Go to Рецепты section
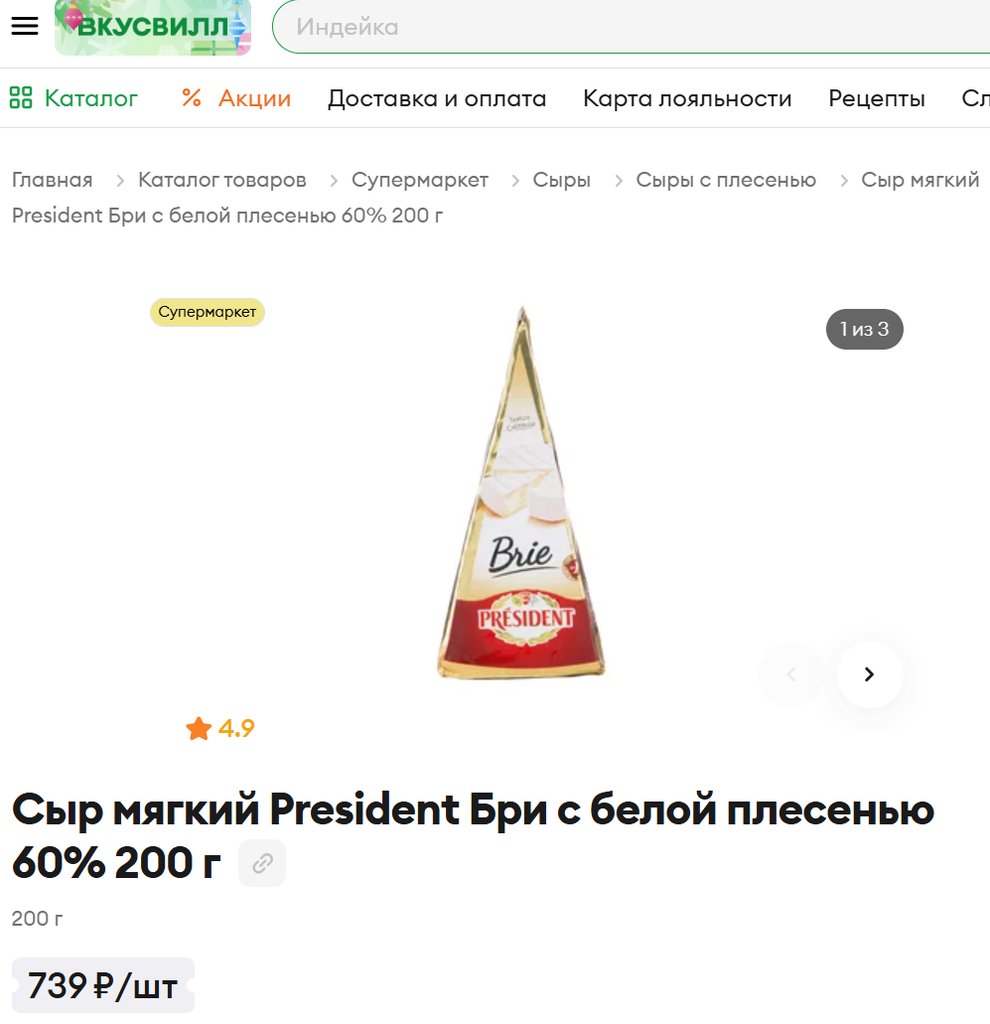This screenshot has height=1024, width=990. [876, 99]
